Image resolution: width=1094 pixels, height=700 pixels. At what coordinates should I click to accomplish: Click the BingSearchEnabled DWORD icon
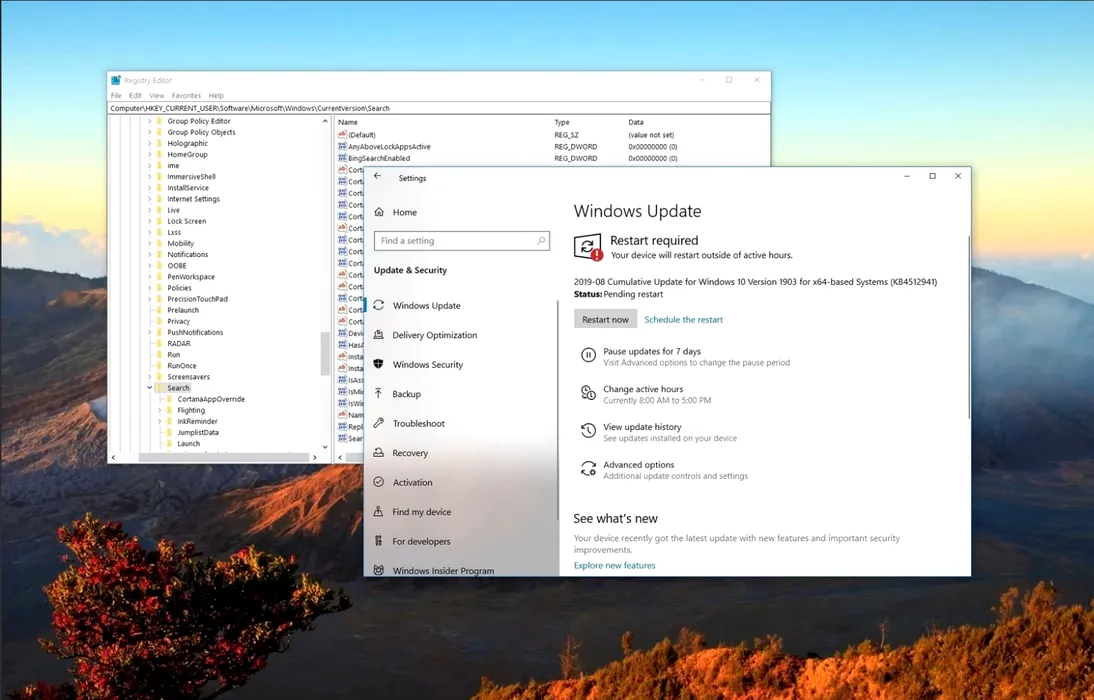(x=342, y=158)
